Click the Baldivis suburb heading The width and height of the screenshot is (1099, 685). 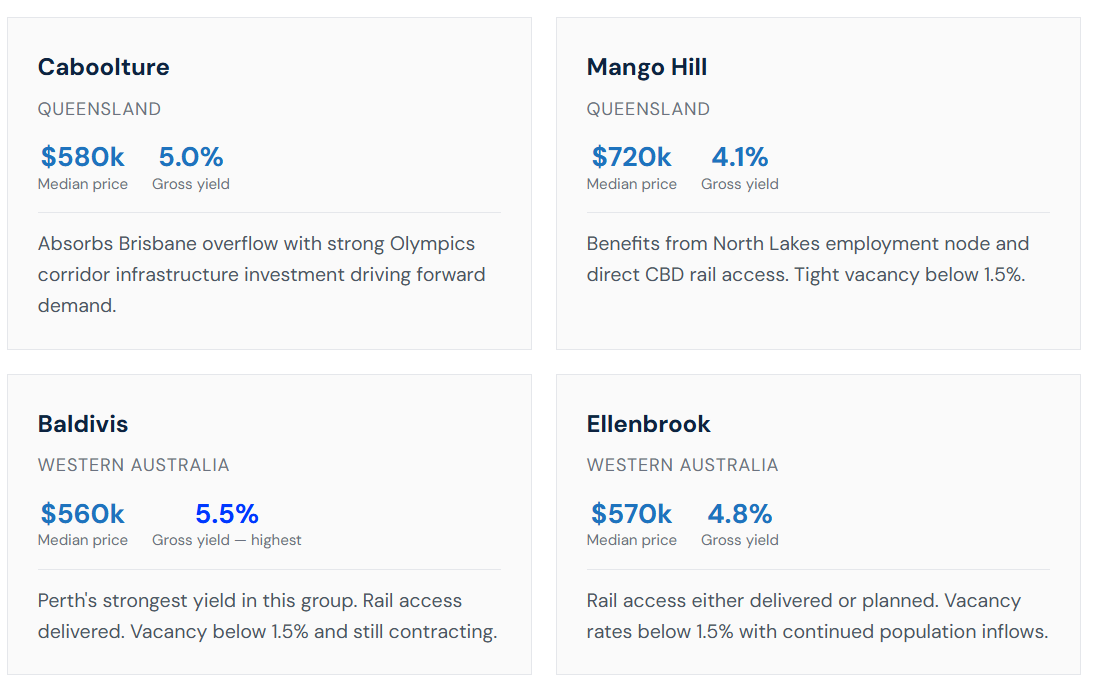pos(83,424)
